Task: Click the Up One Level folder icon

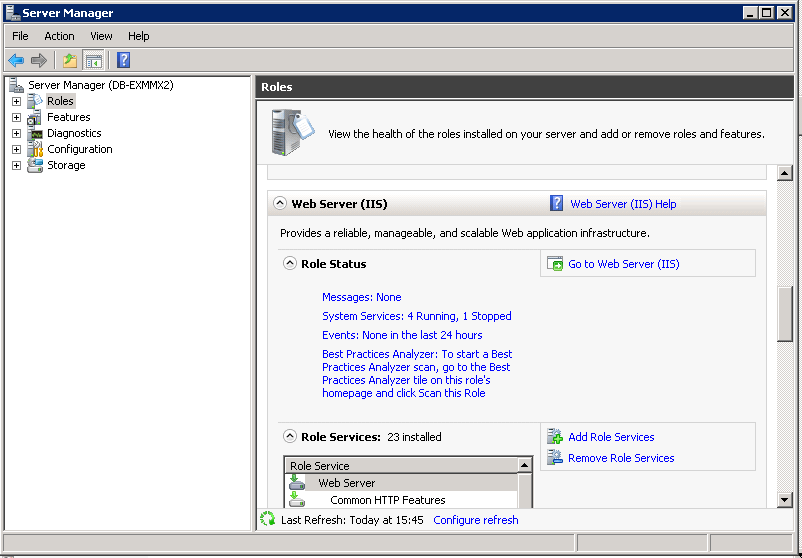Action: tap(70, 60)
